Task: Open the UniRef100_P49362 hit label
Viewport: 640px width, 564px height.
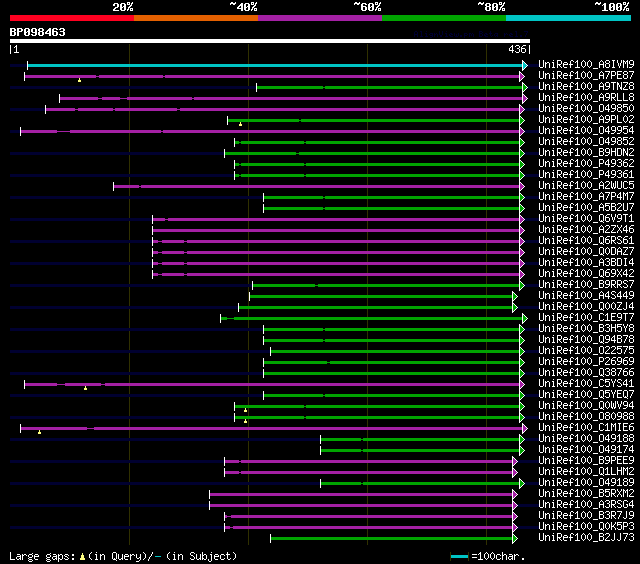Action: pos(585,164)
